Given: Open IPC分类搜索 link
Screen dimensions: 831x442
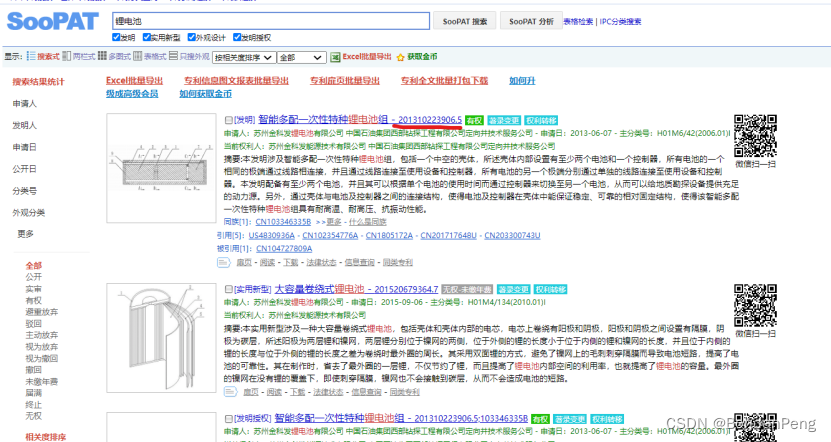Looking at the screenshot, I should tap(620, 22).
